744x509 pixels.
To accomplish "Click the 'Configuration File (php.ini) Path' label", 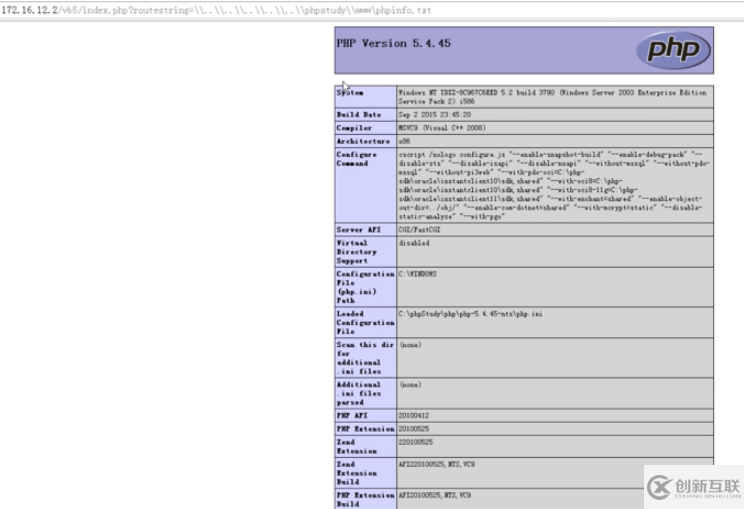I will click(x=365, y=287).
